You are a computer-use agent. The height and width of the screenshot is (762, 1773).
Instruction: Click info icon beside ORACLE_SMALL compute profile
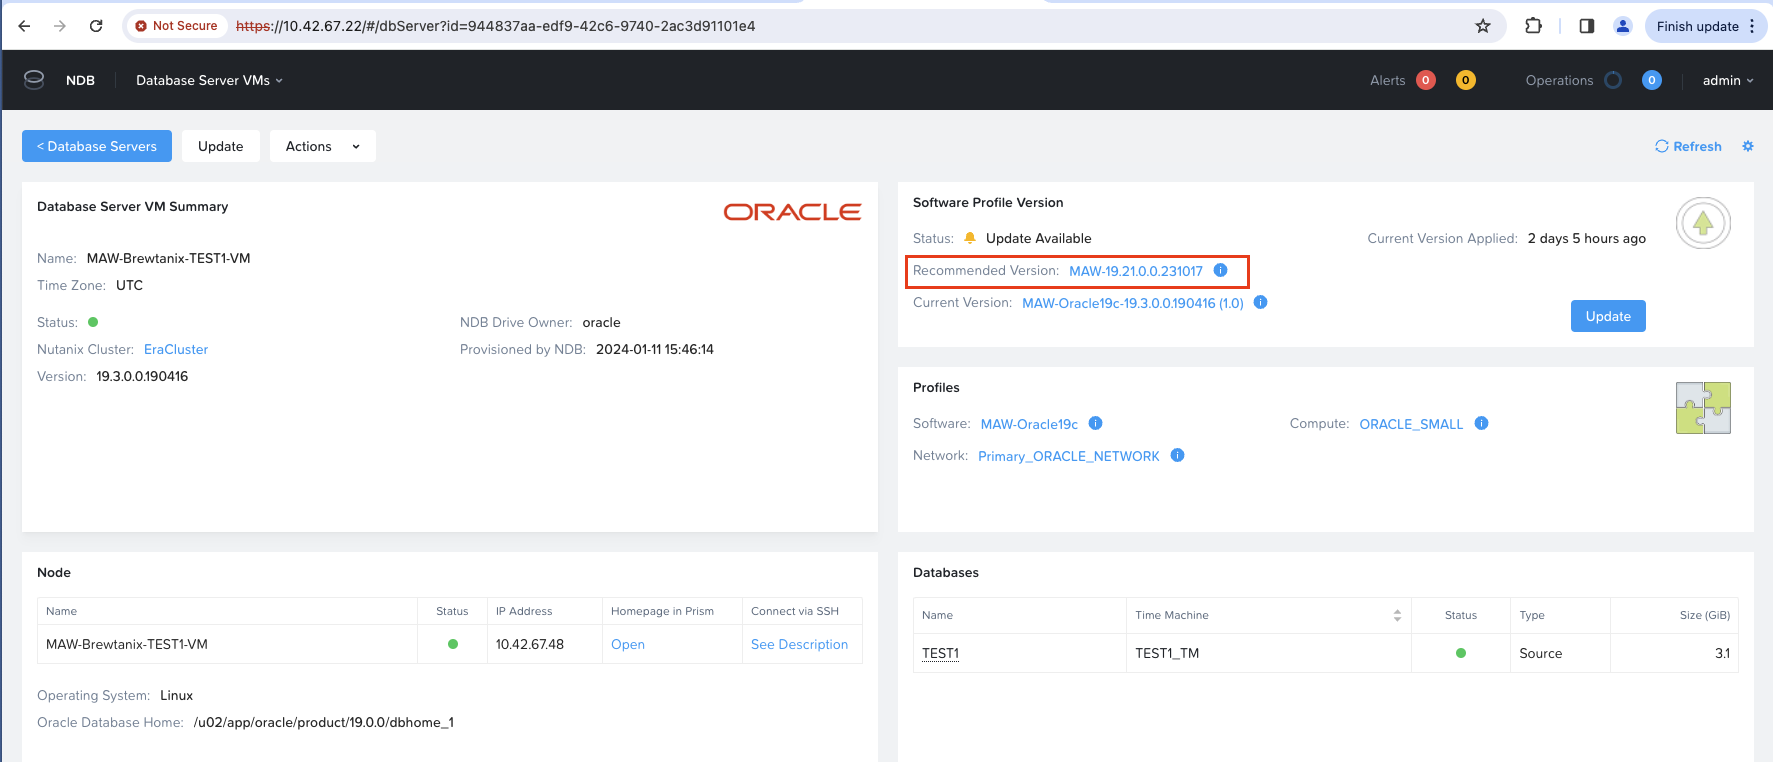coord(1481,423)
